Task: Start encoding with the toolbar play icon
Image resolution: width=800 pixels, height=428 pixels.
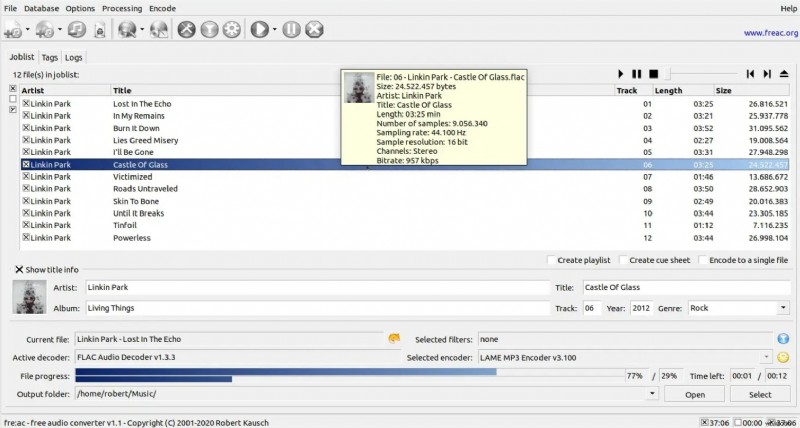Action: point(259,30)
